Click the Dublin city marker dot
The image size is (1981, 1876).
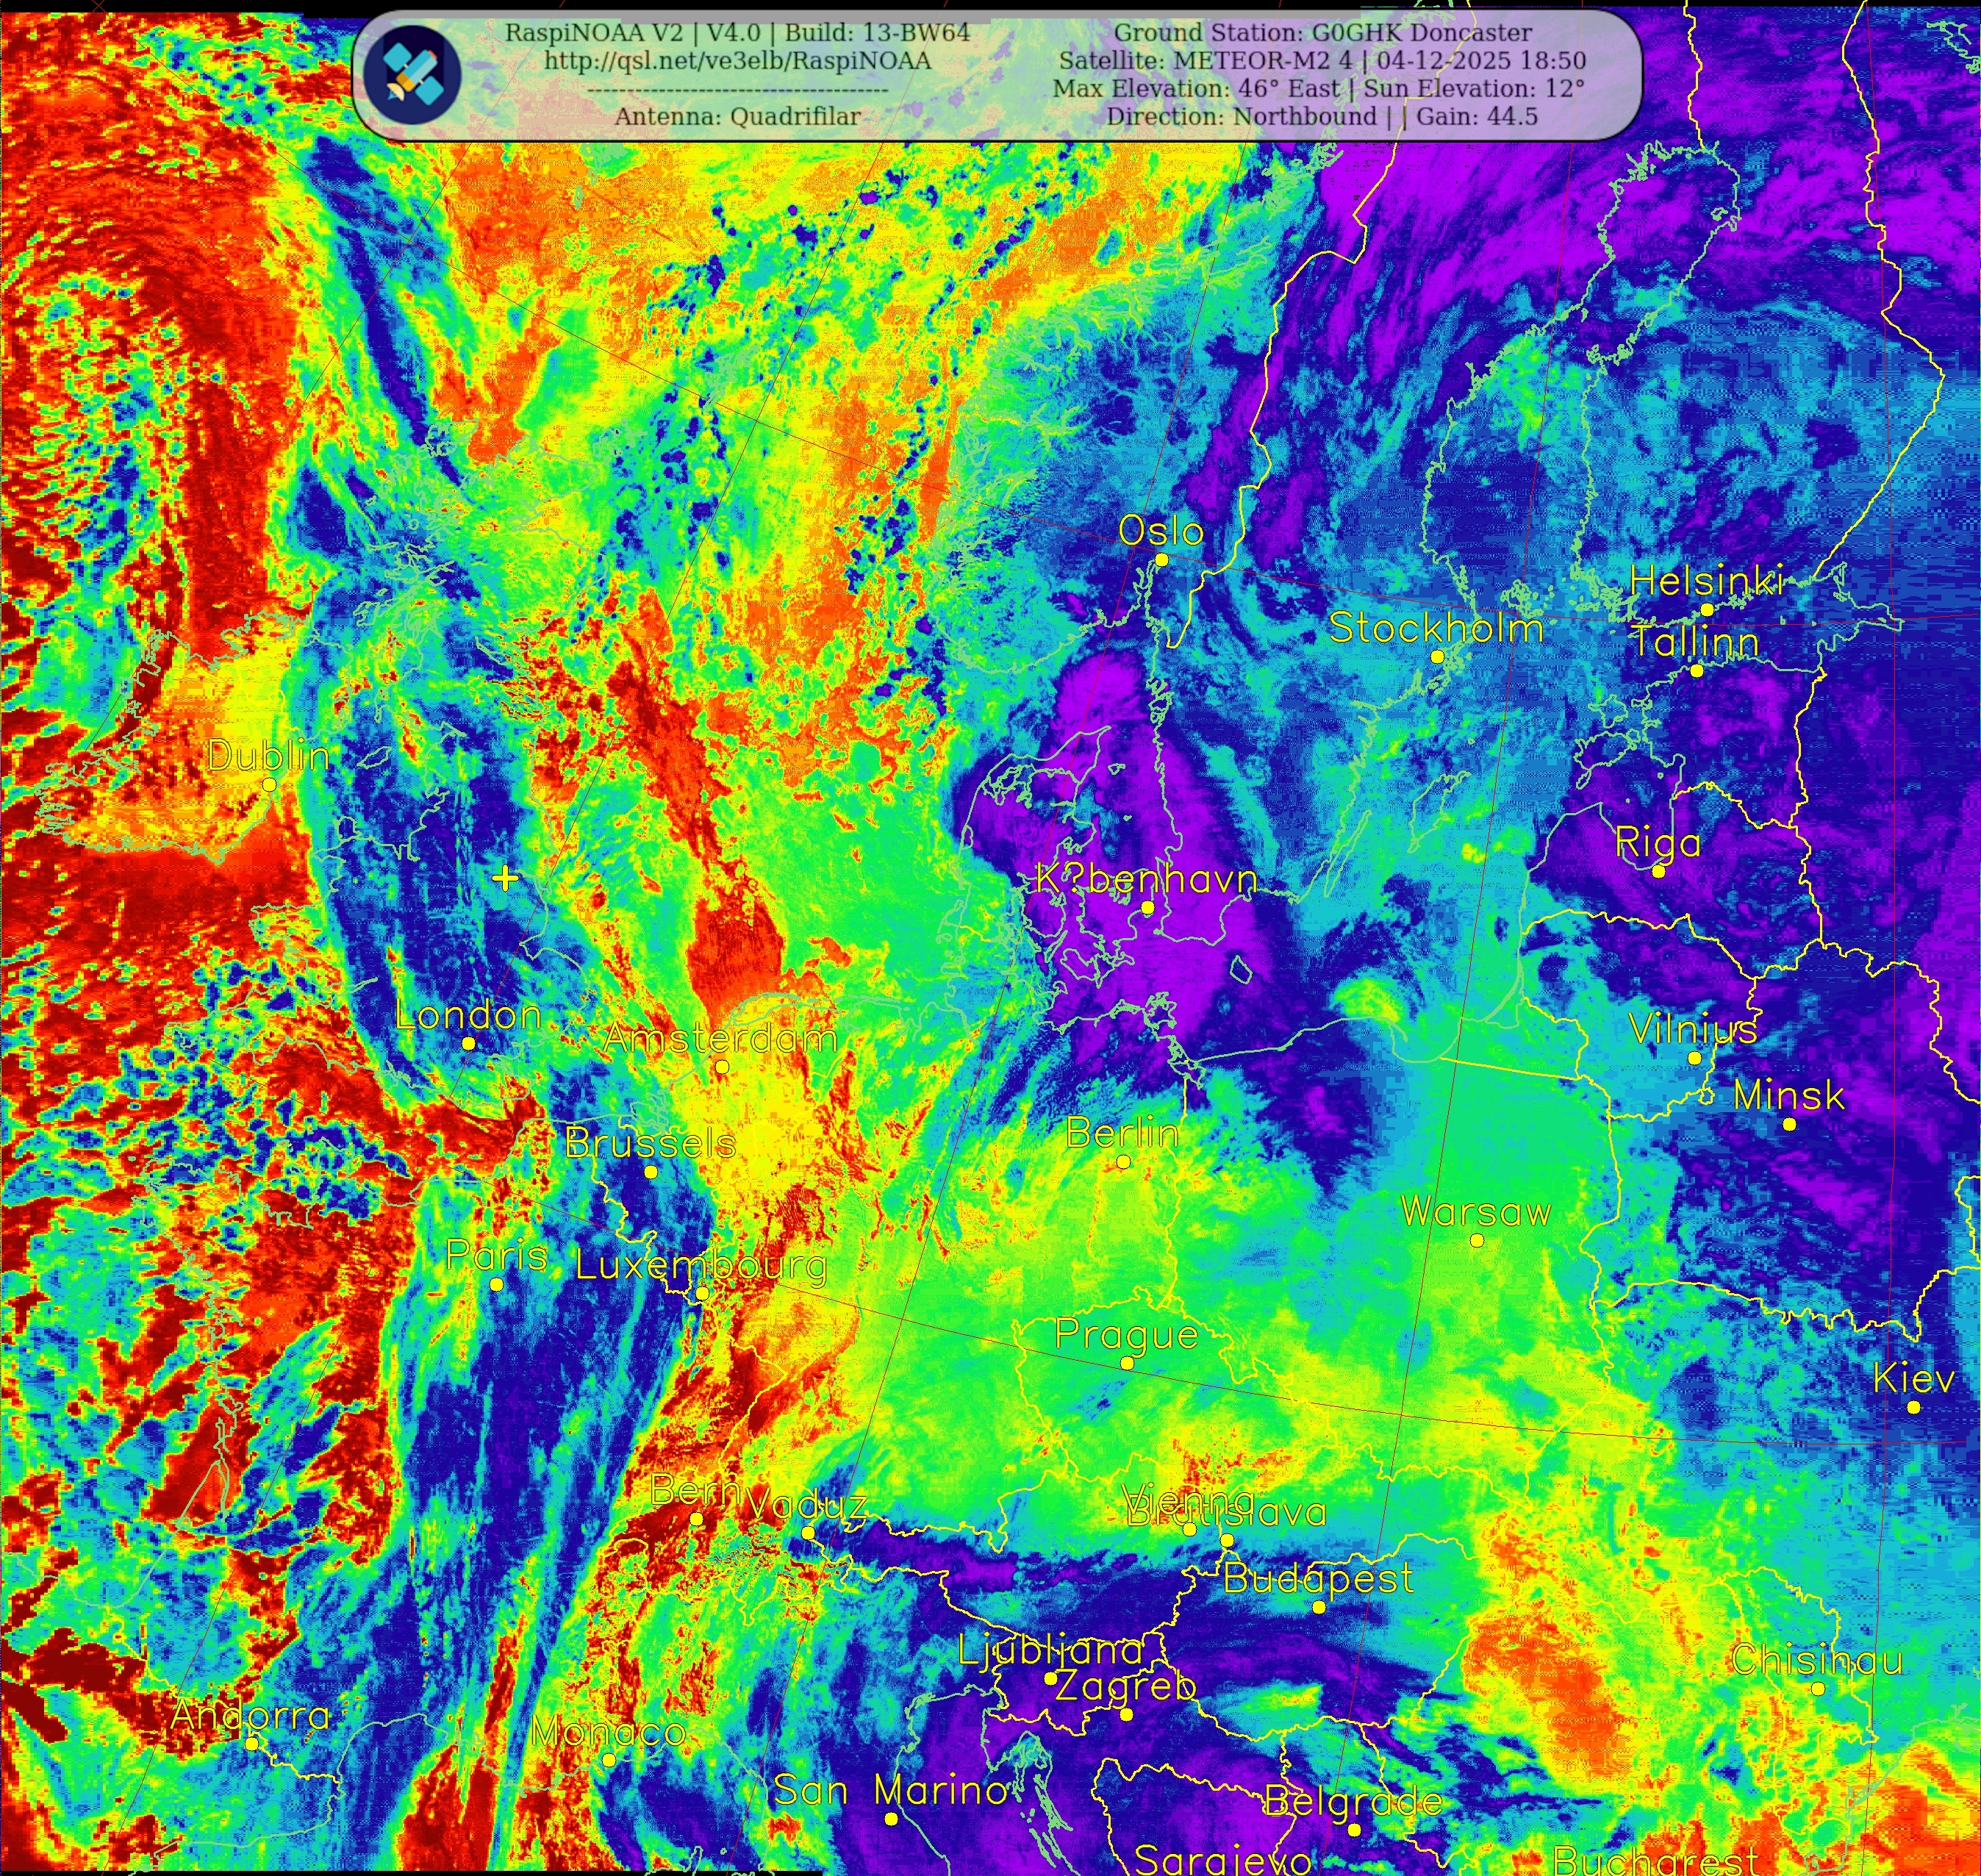(x=269, y=785)
